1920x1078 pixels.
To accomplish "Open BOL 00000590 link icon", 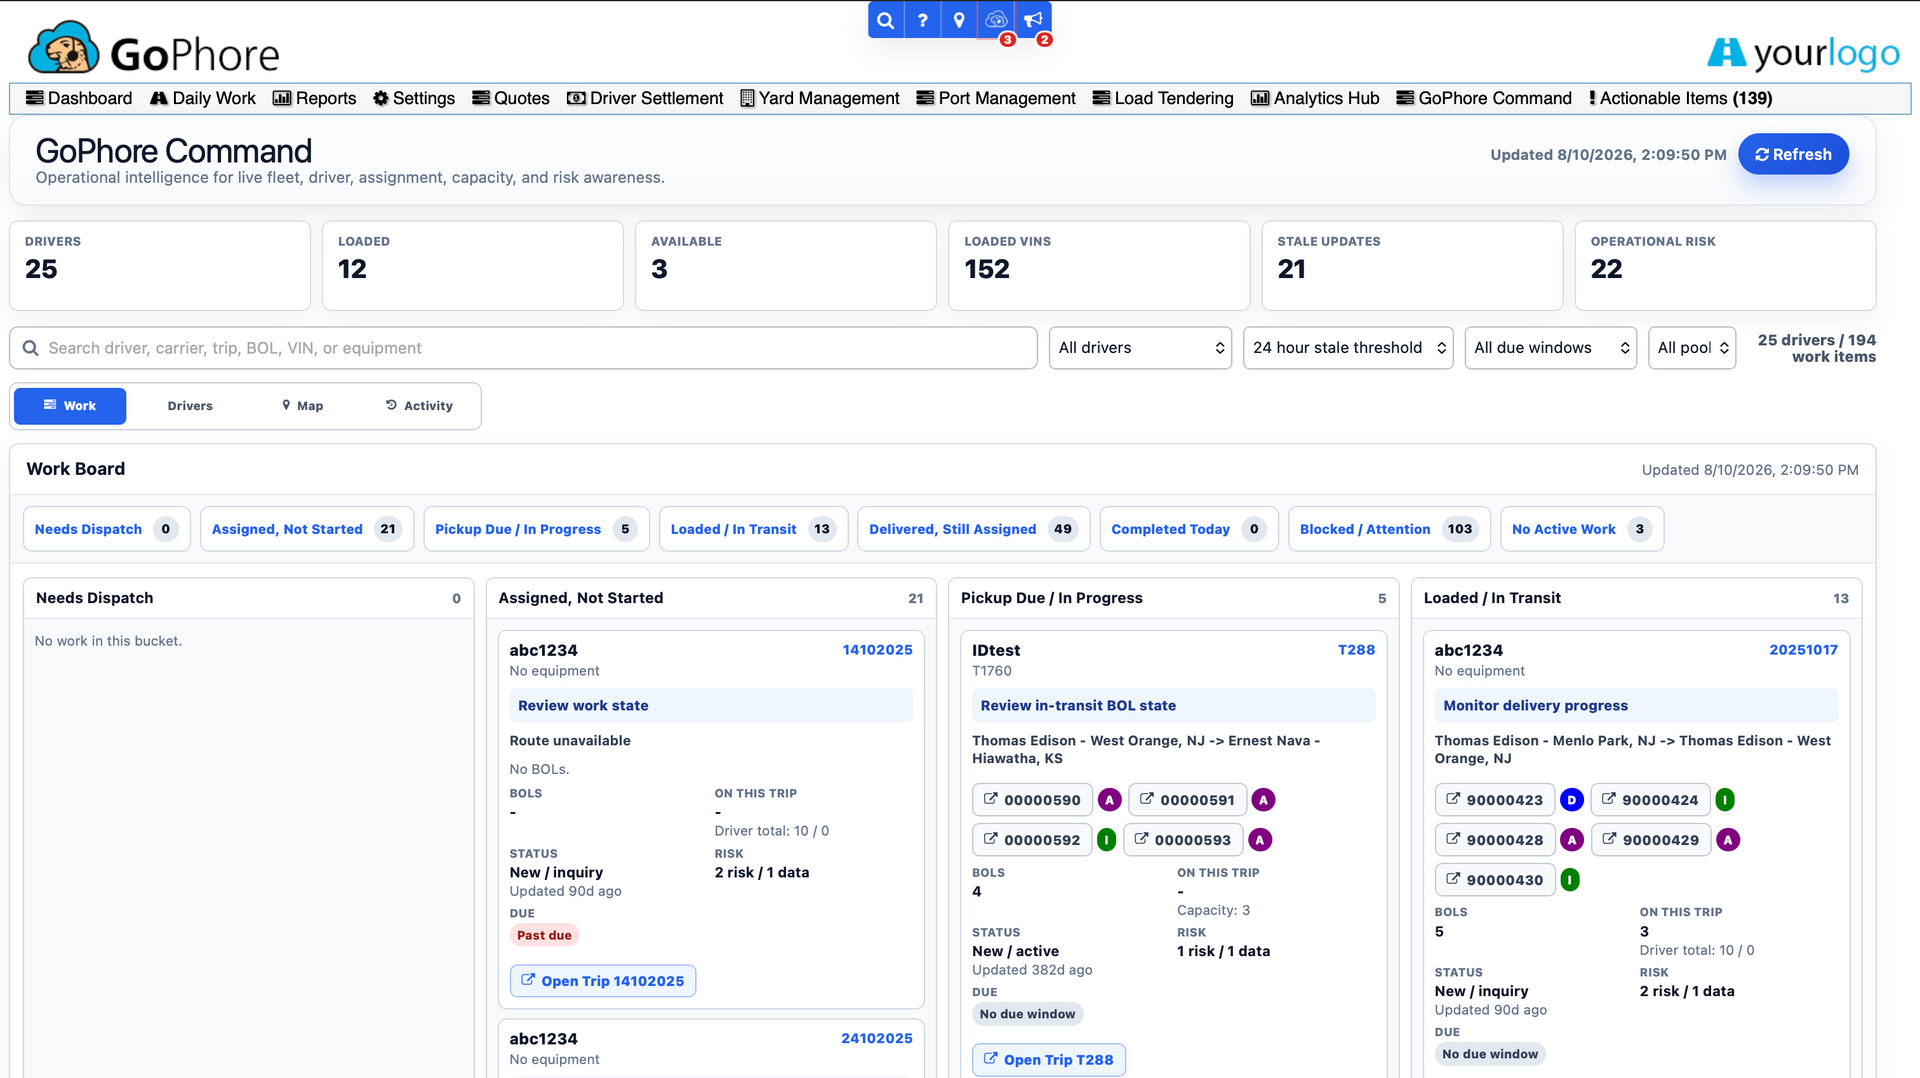I will point(990,799).
